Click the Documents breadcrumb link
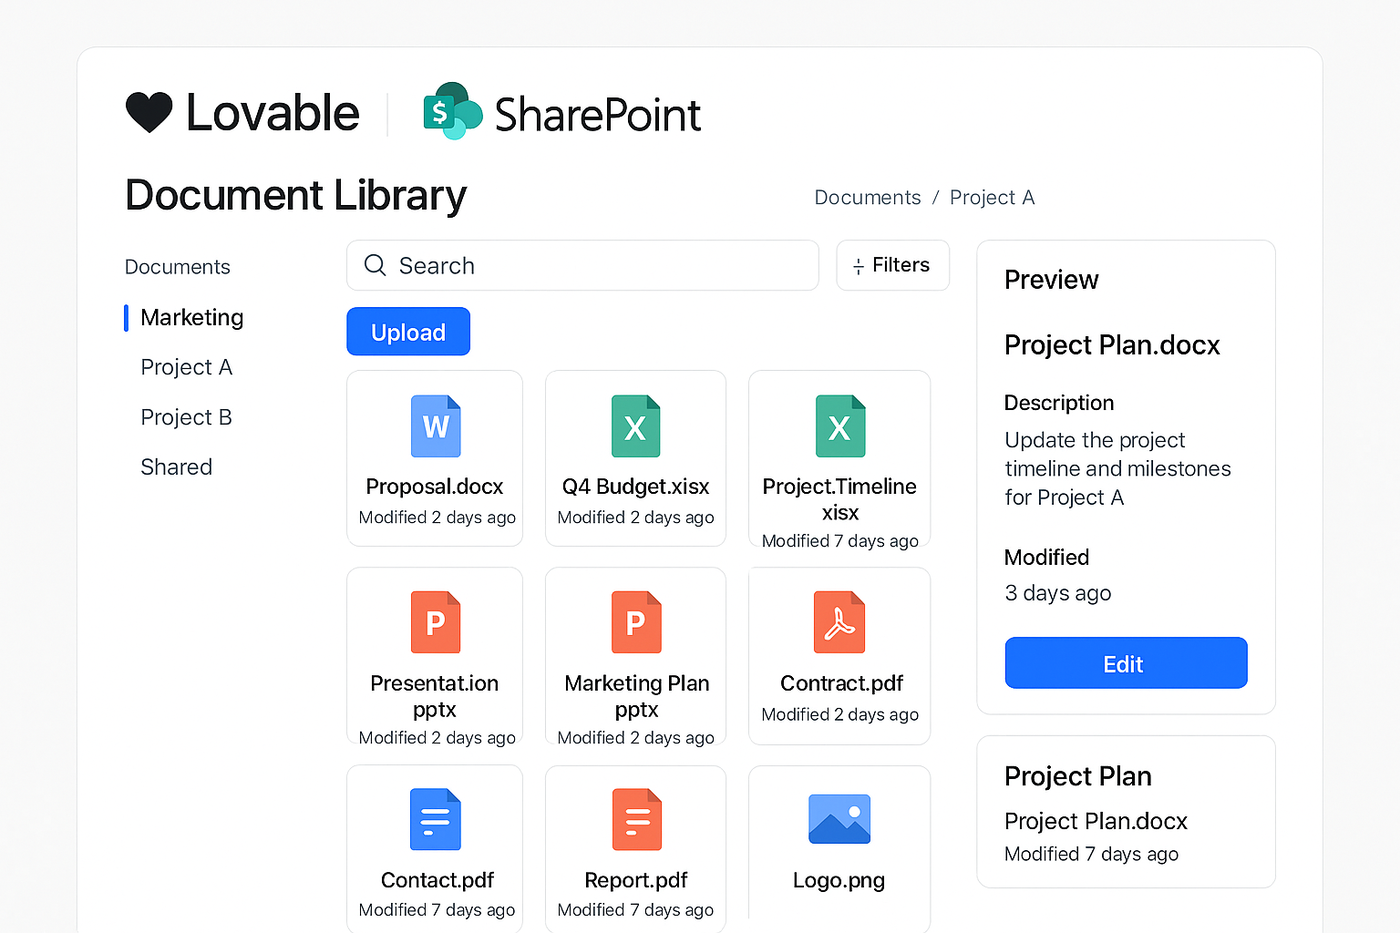The image size is (1400, 933). [x=867, y=197]
